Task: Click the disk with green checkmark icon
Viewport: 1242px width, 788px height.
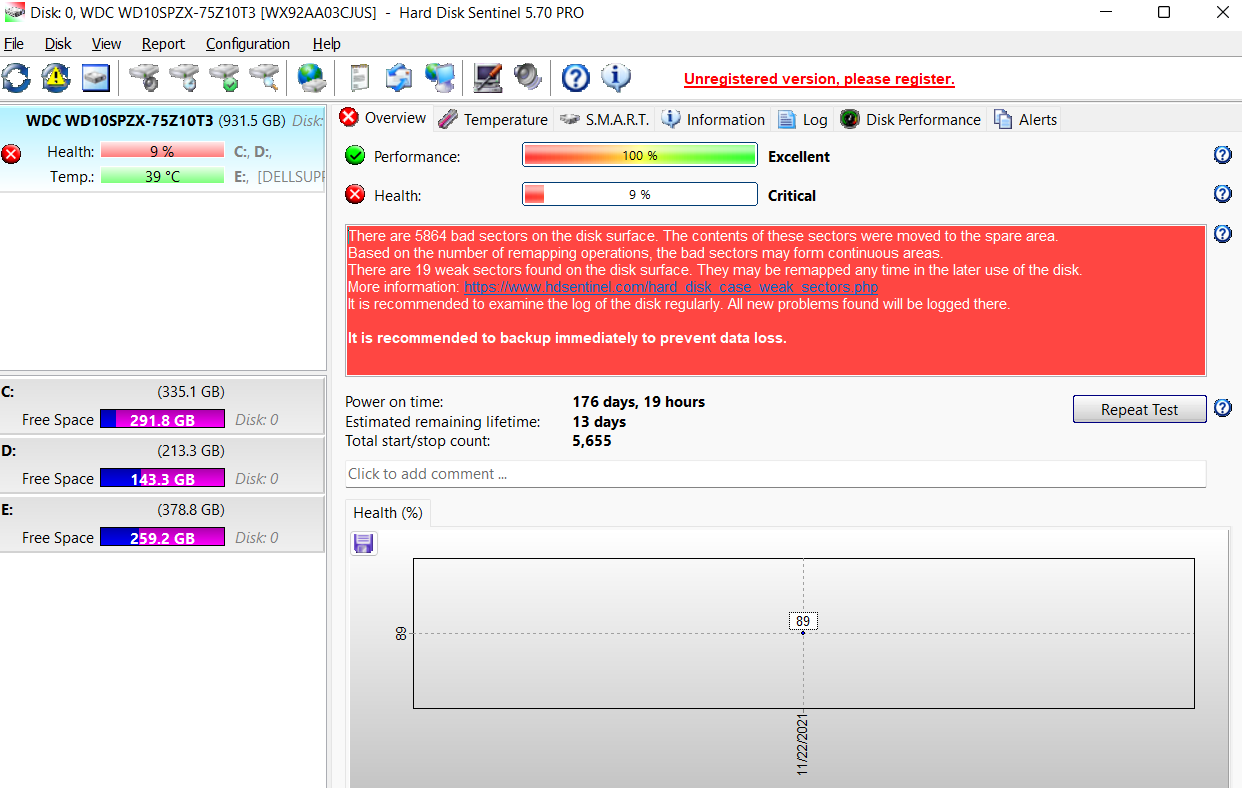Action: tap(224, 77)
